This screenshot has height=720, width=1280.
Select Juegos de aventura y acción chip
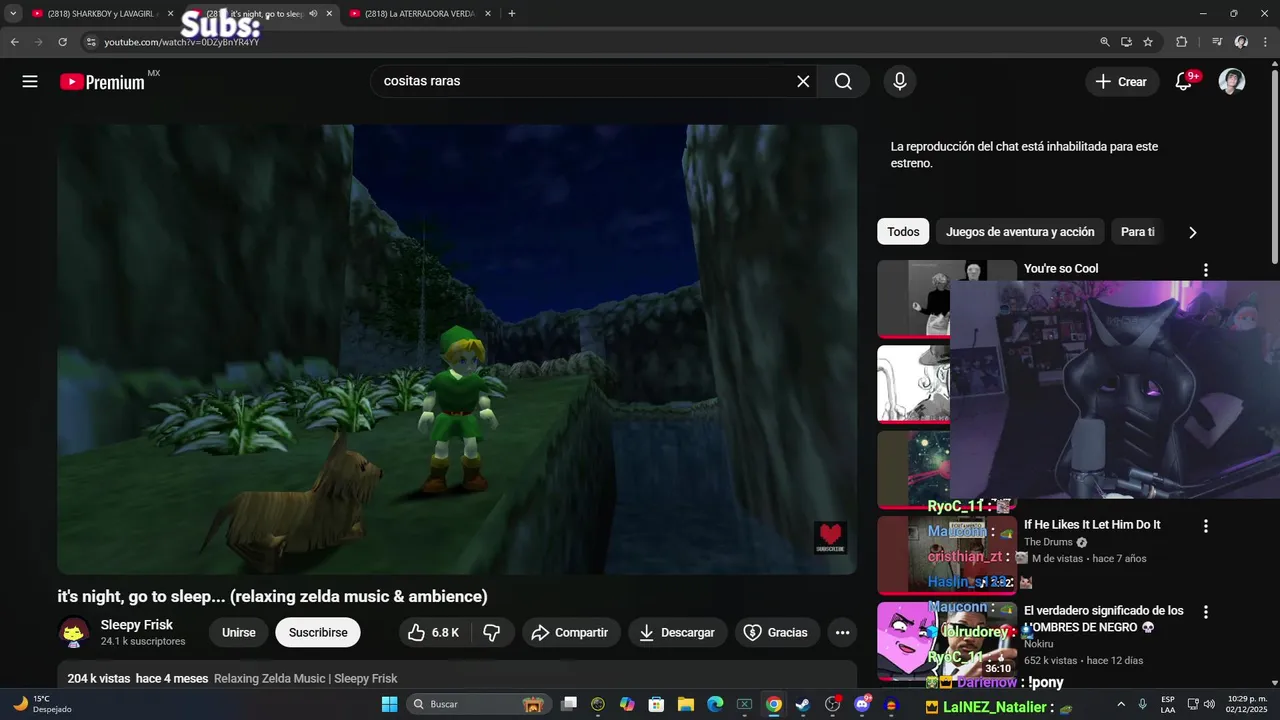point(1020,232)
